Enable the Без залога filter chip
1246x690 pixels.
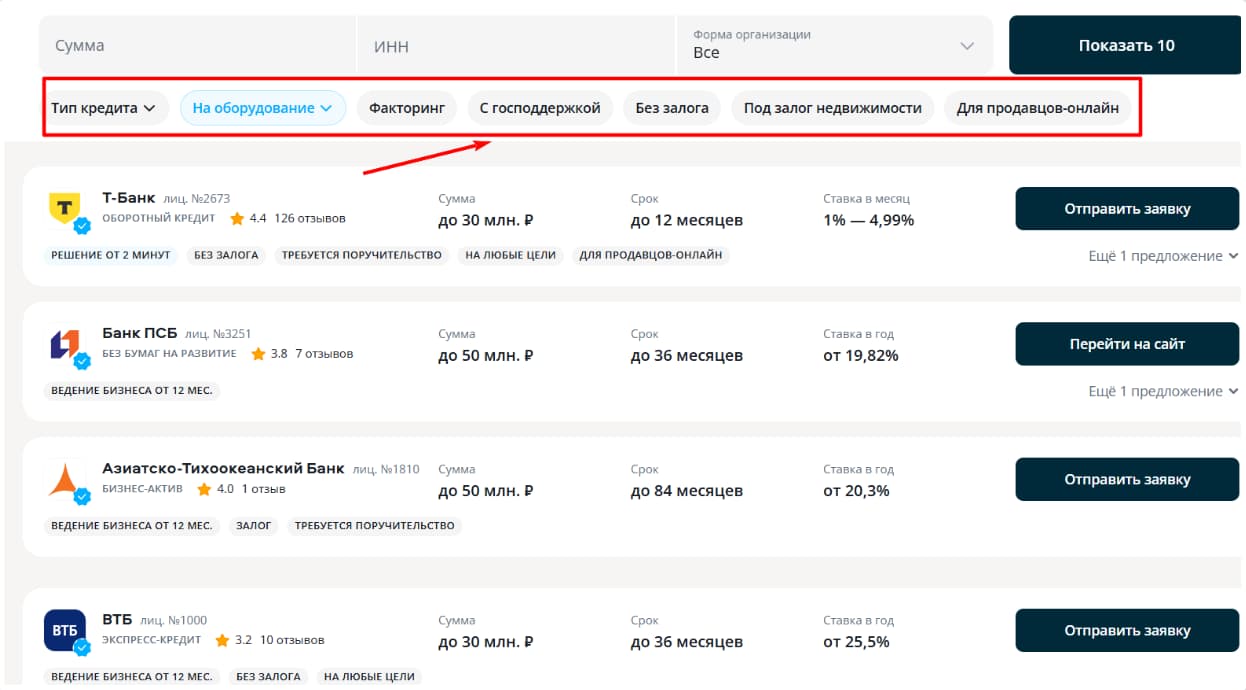point(672,108)
